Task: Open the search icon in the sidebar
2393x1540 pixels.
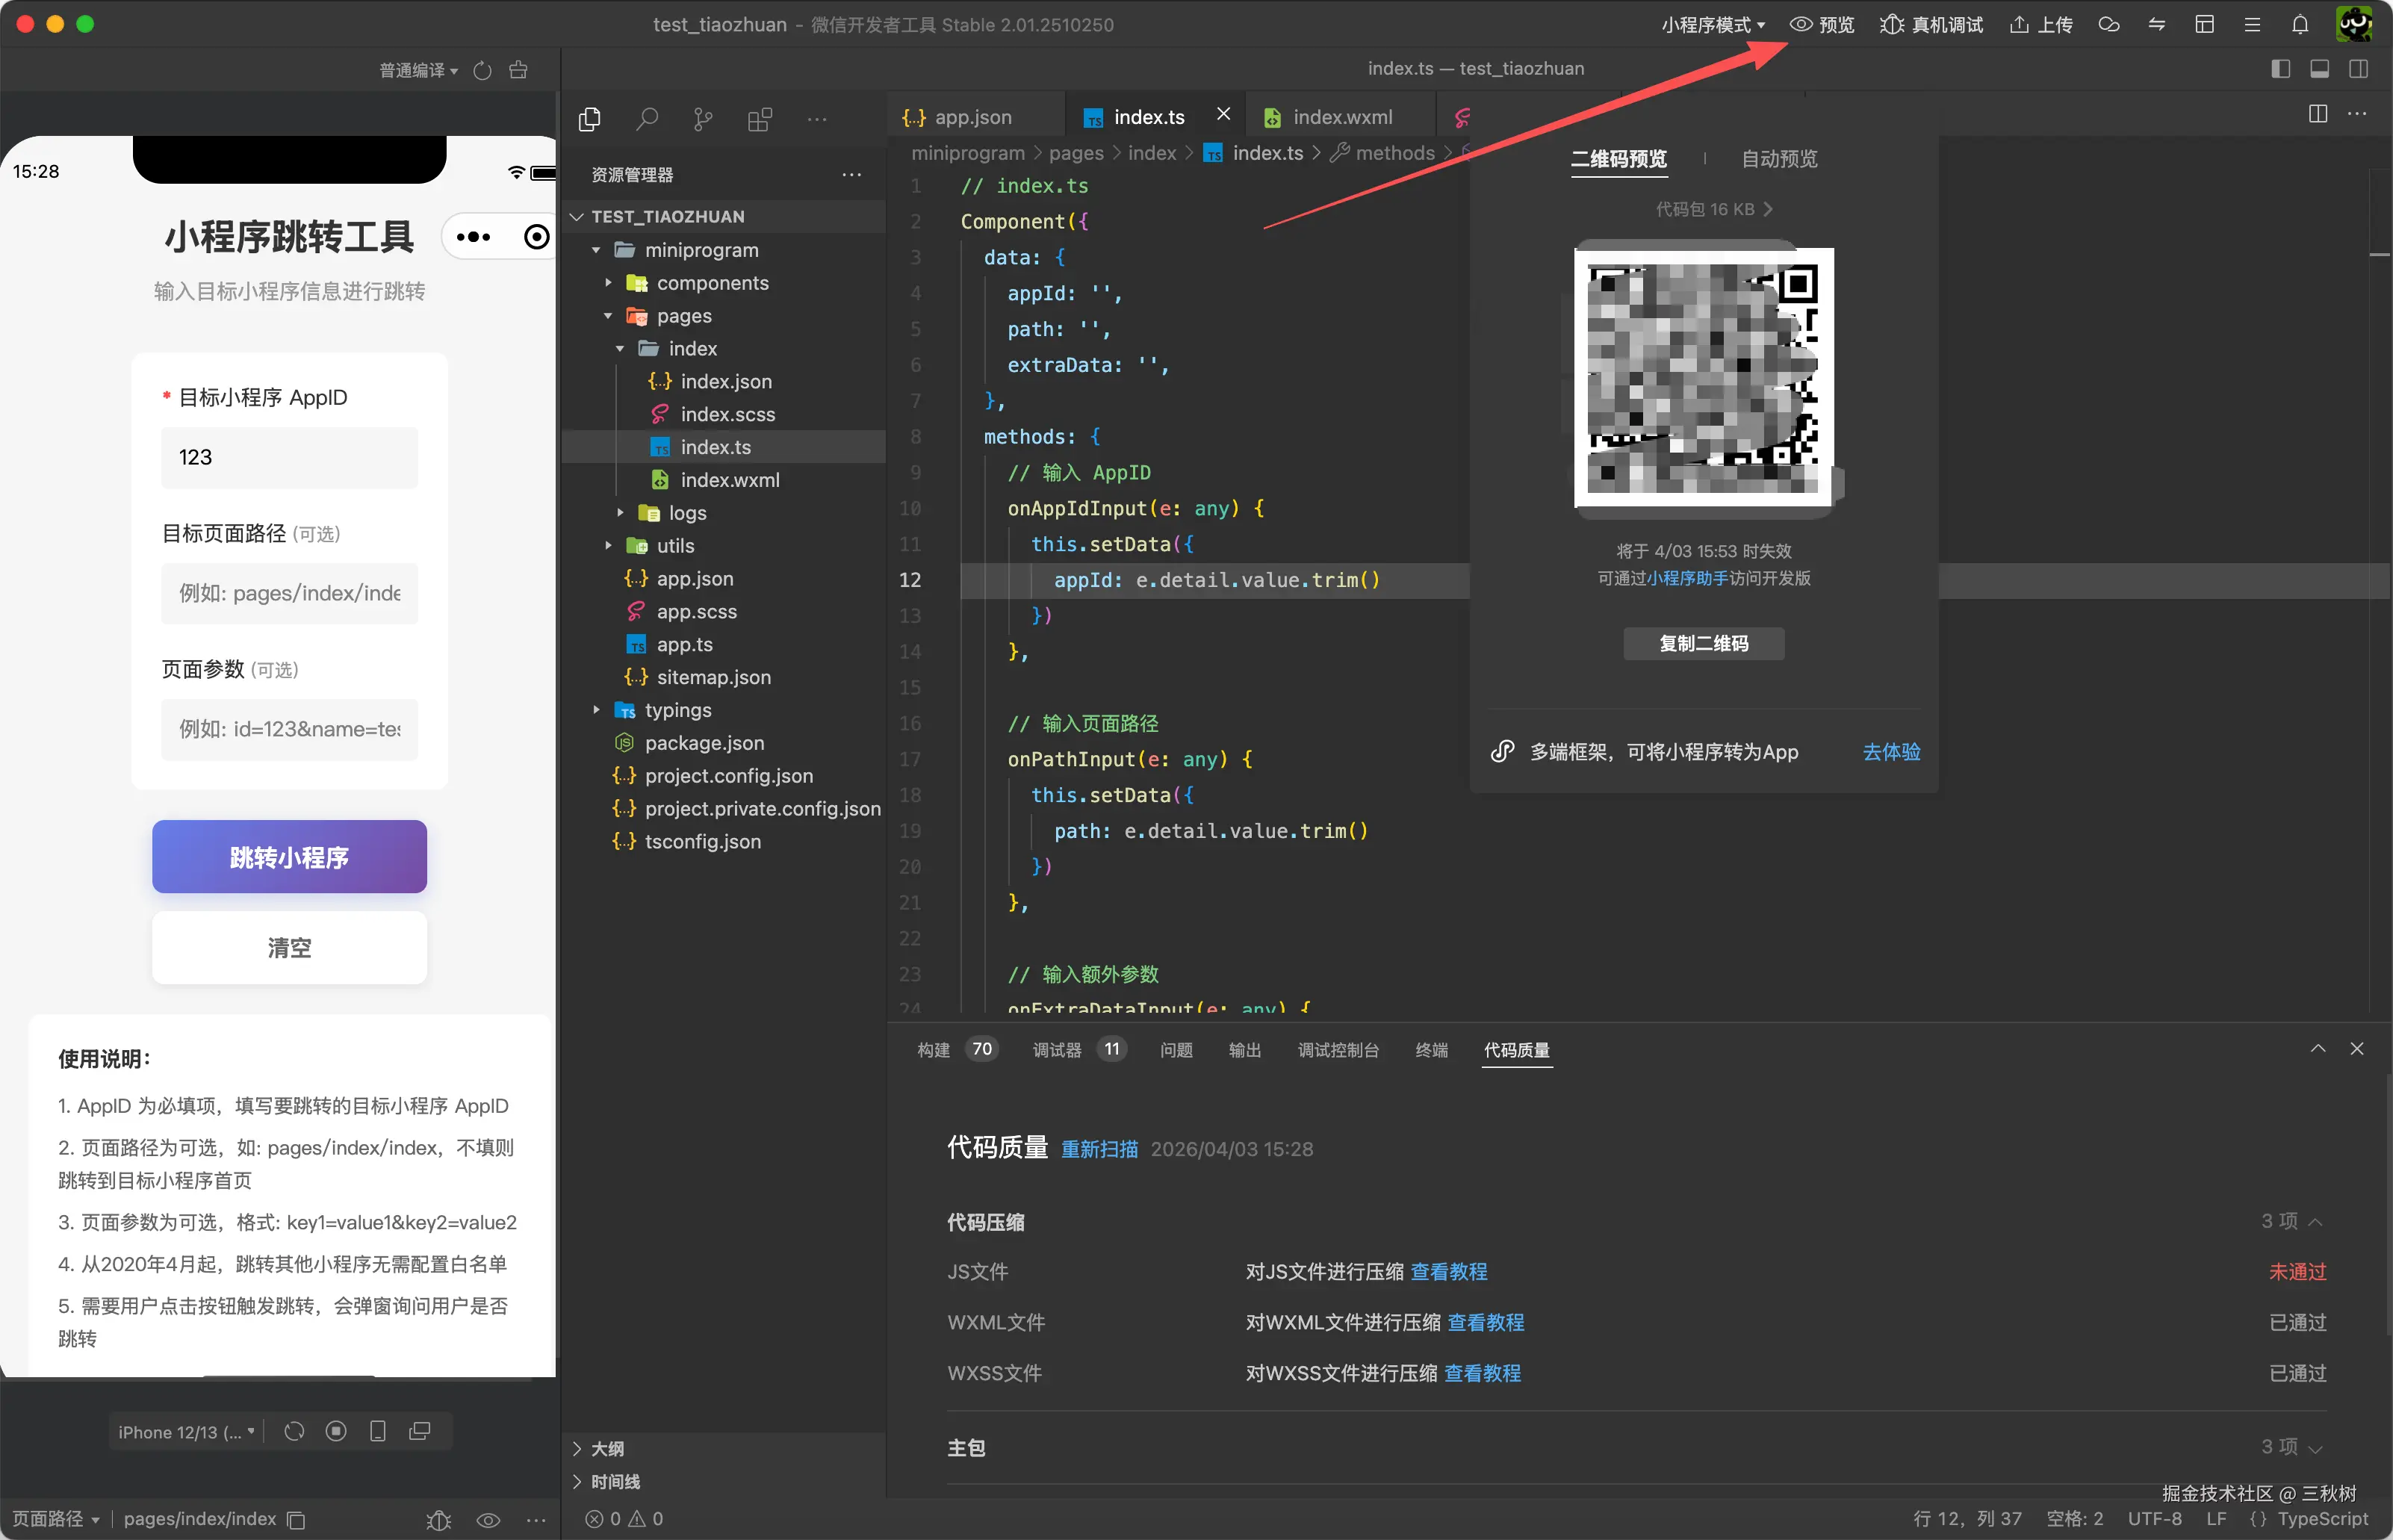Action: coord(647,120)
